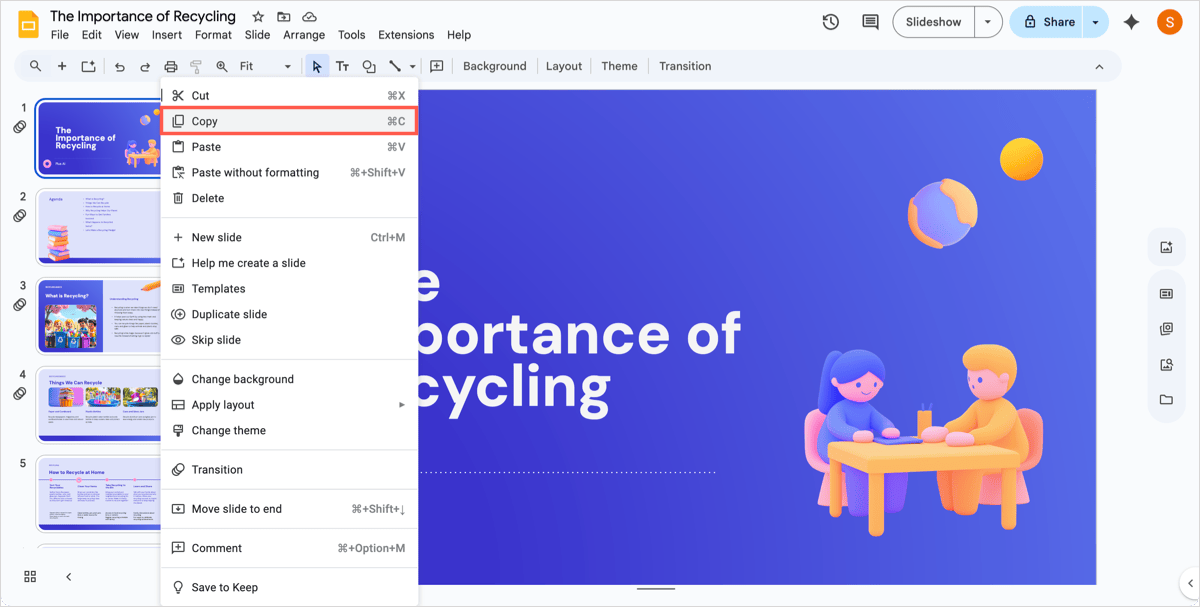Choose Copy in the context menu
The width and height of the screenshot is (1200, 607).
click(x=289, y=121)
